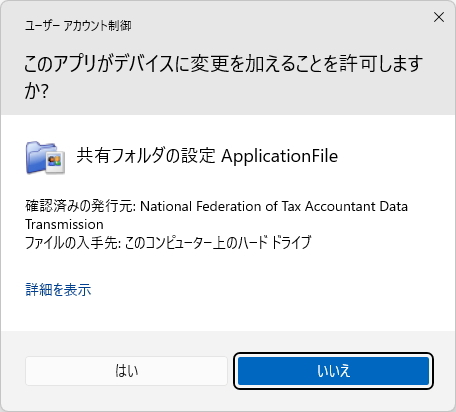This screenshot has width=456, height=412.
Task: Deny changes with the いいえ button
Action: tap(333, 371)
